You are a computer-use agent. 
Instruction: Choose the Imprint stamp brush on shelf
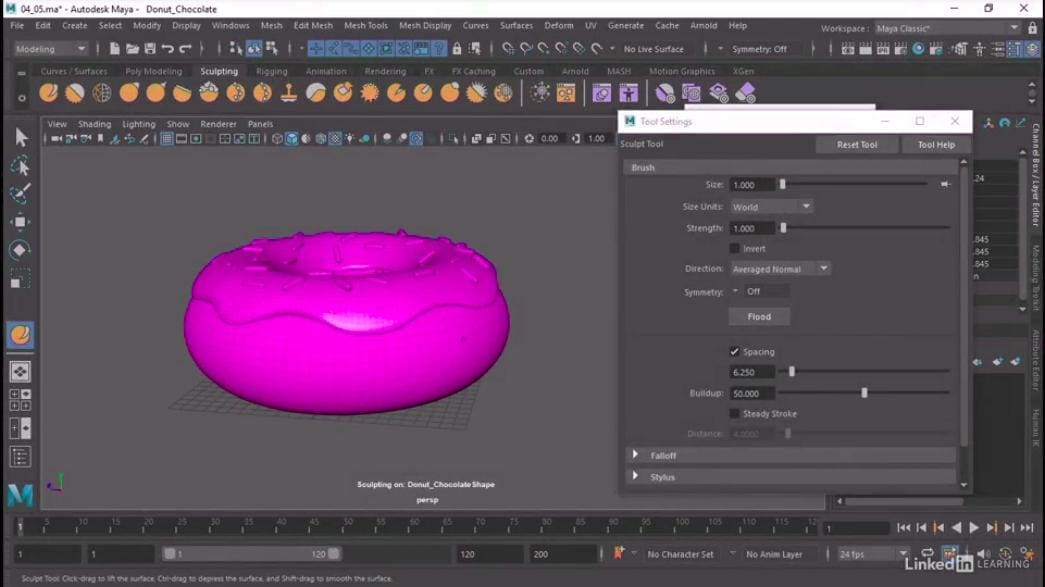tap(289, 93)
